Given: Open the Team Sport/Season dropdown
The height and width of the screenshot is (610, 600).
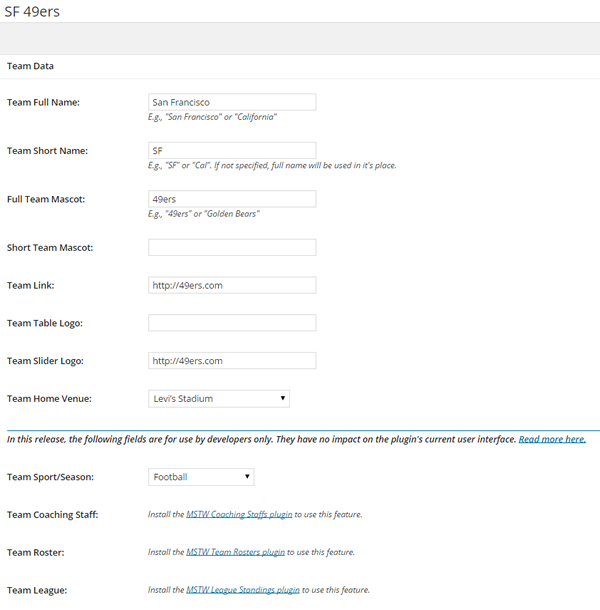Looking at the screenshot, I should (201, 477).
